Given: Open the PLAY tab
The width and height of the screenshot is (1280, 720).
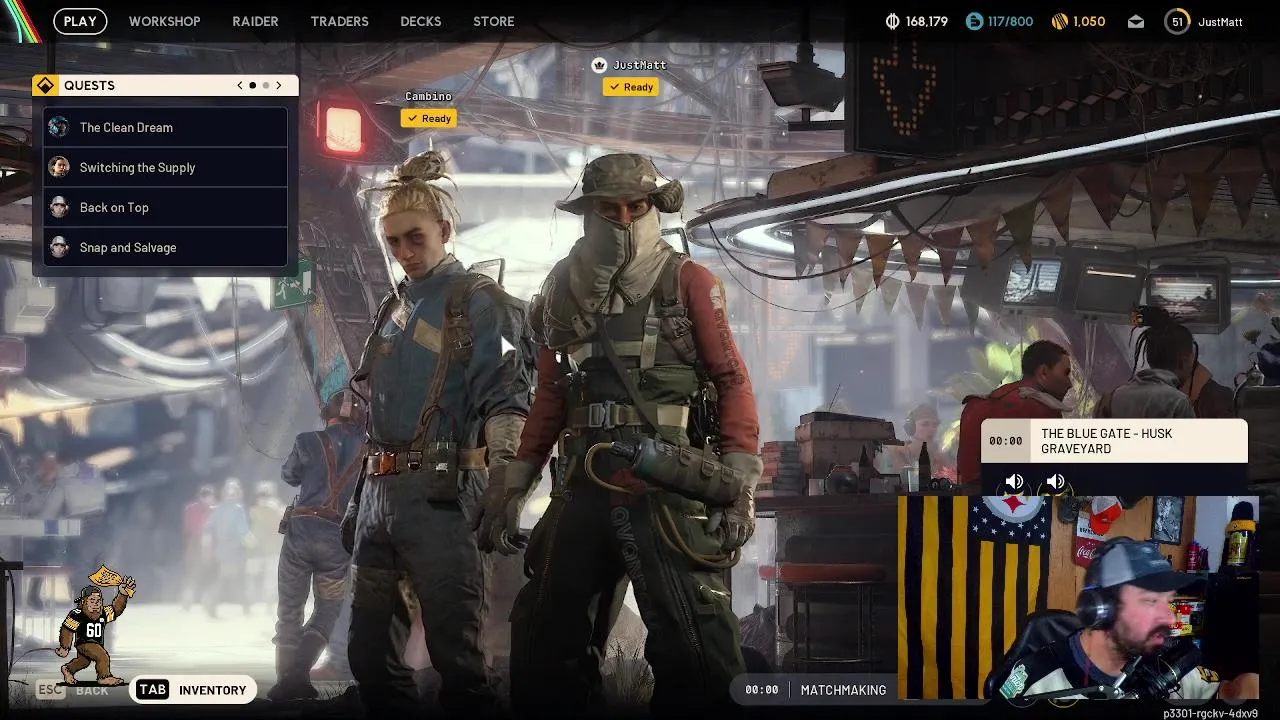Looking at the screenshot, I should [80, 21].
